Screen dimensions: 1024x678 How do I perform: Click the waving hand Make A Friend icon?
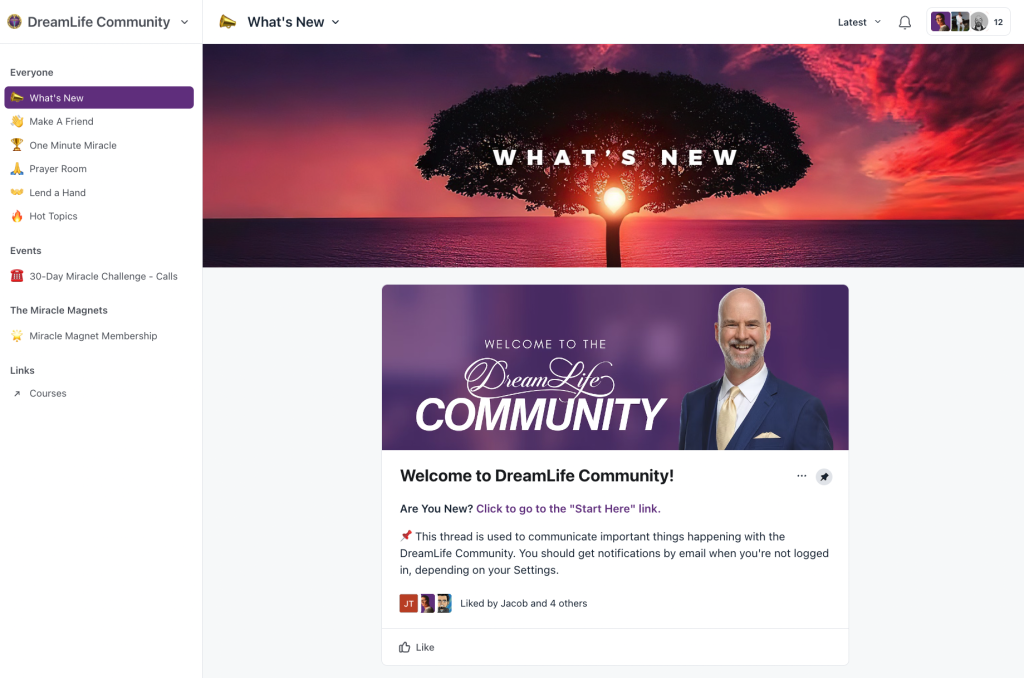(x=17, y=121)
